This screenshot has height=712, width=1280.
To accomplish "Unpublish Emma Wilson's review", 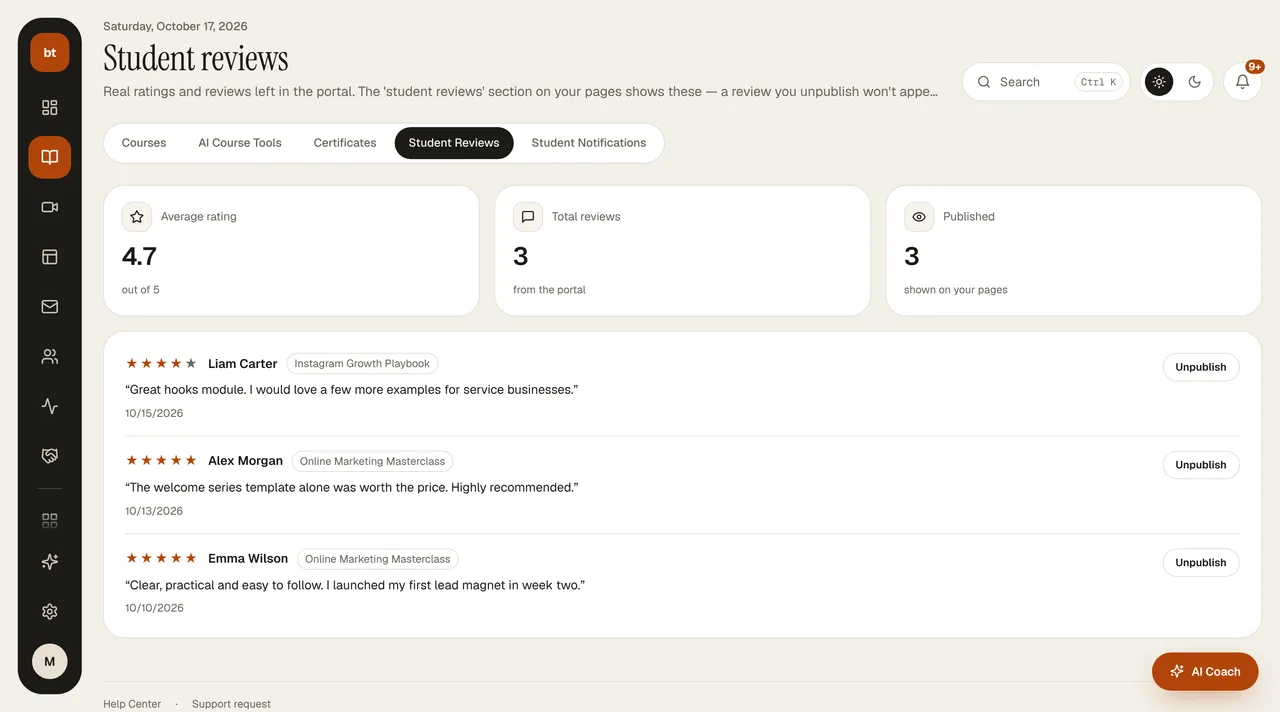I will click(1201, 563).
